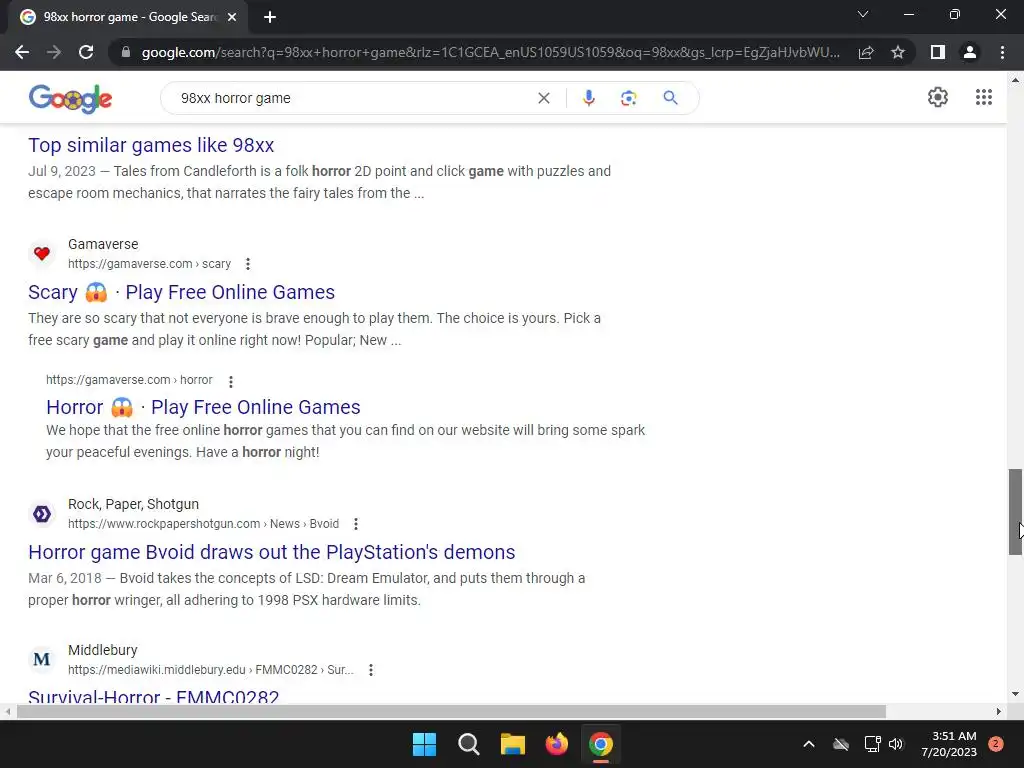Click the scroll up arrow
Image resolution: width=1024 pixels, height=768 pixels.
click(x=1015, y=80)
